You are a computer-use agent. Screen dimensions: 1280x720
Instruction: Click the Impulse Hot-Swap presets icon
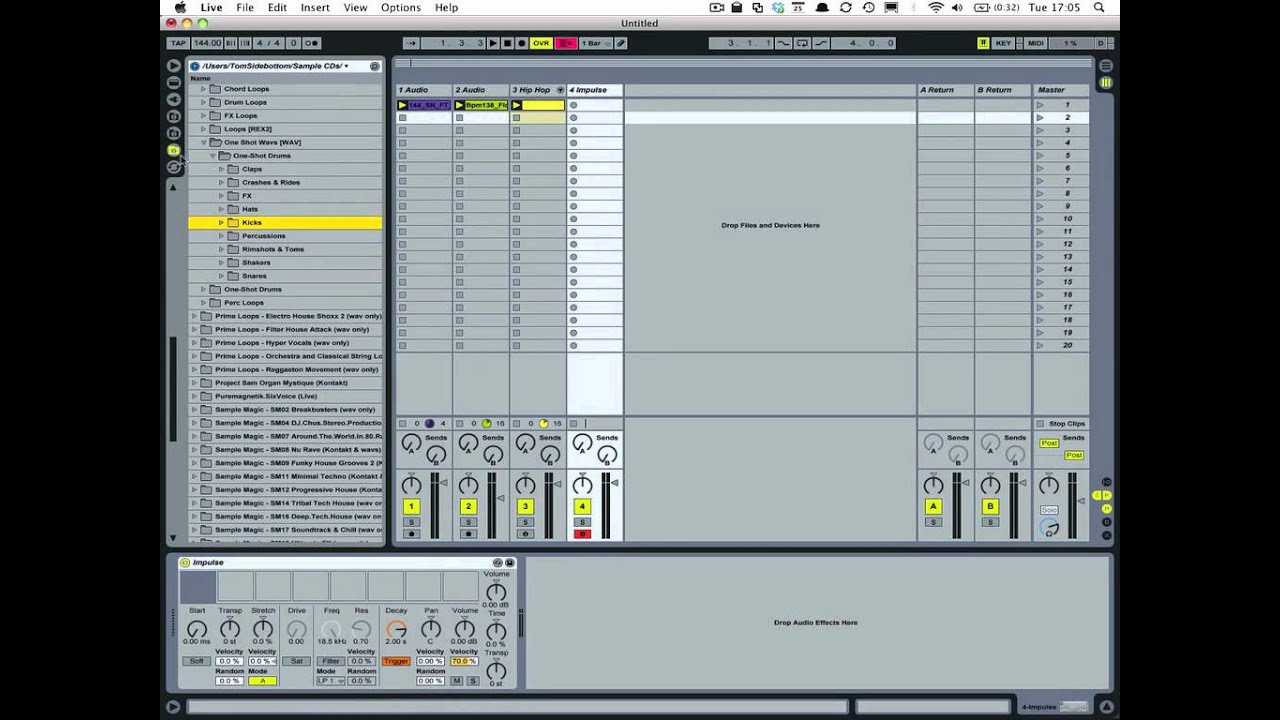(x=498, y=563)
